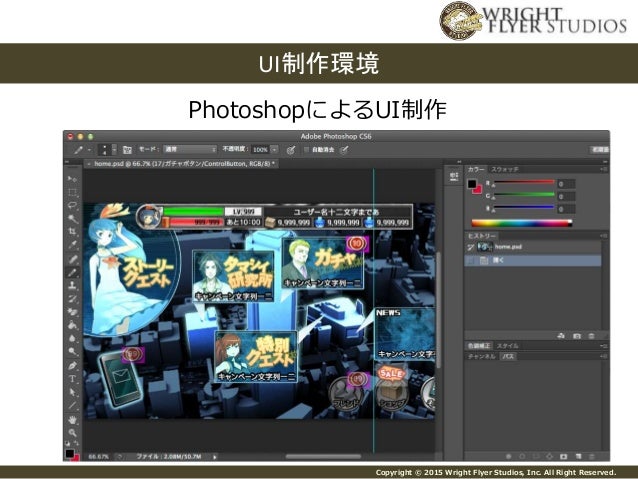Image resolution: width=638 pixels, height=479 pixels.
Task: Click the rainbow color spectrum ramp
Action: [522, 223]
